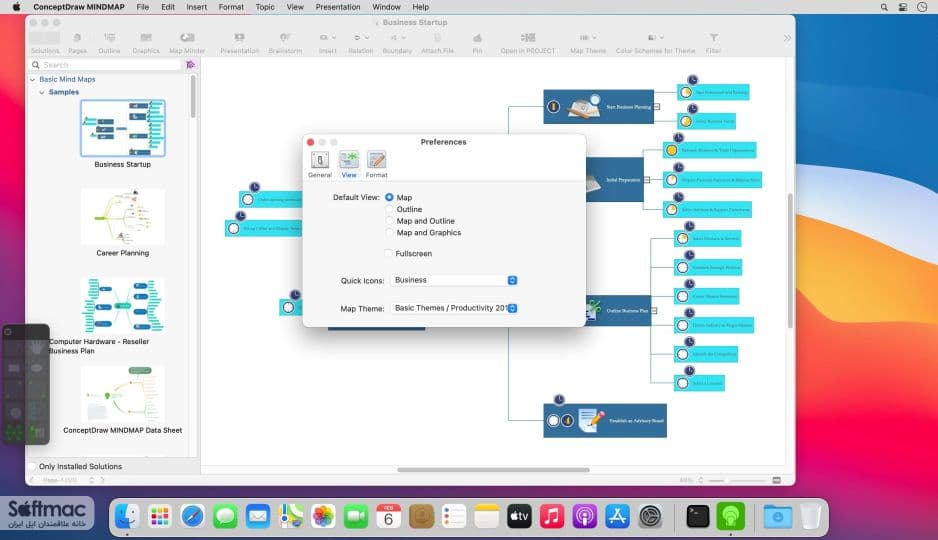Image resolution: width=938 pixels, height=540 pixels.
Task: Open Control Center in the menu bar
Action: [x=903, y=7]
